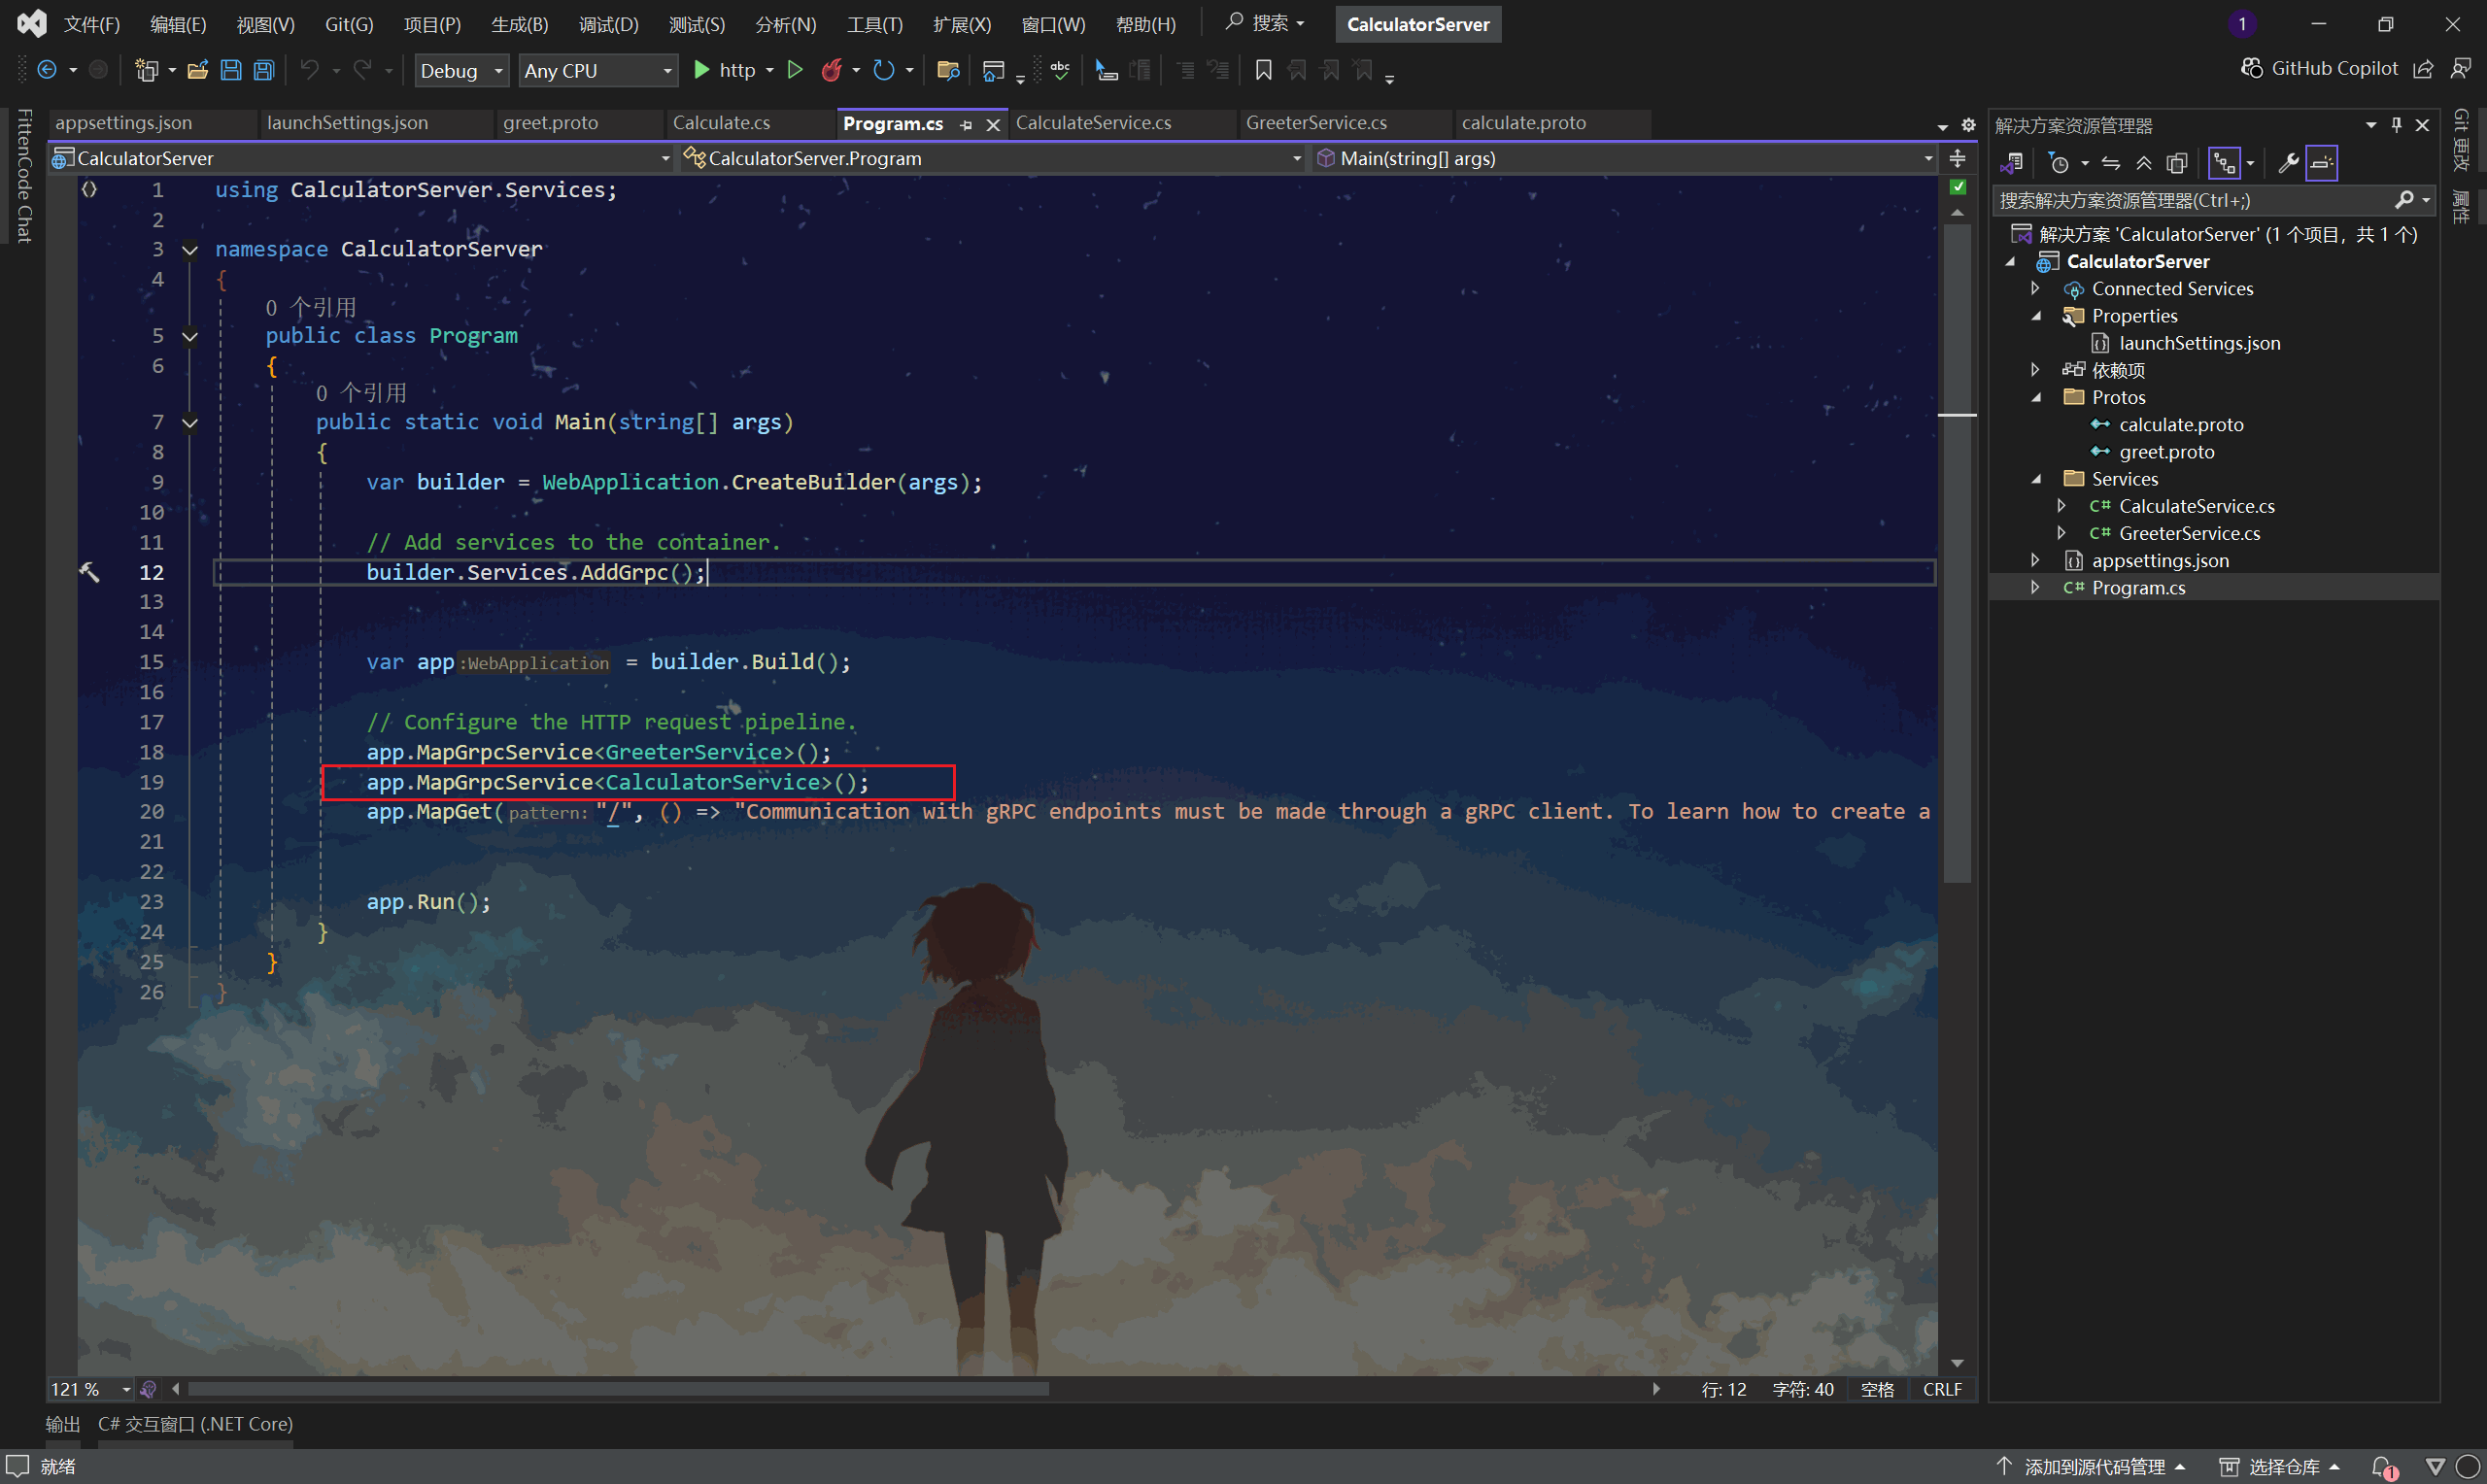Click the Save All toolbar icon
This screenshot has height=1484, width=2487.
pos(264,70)
